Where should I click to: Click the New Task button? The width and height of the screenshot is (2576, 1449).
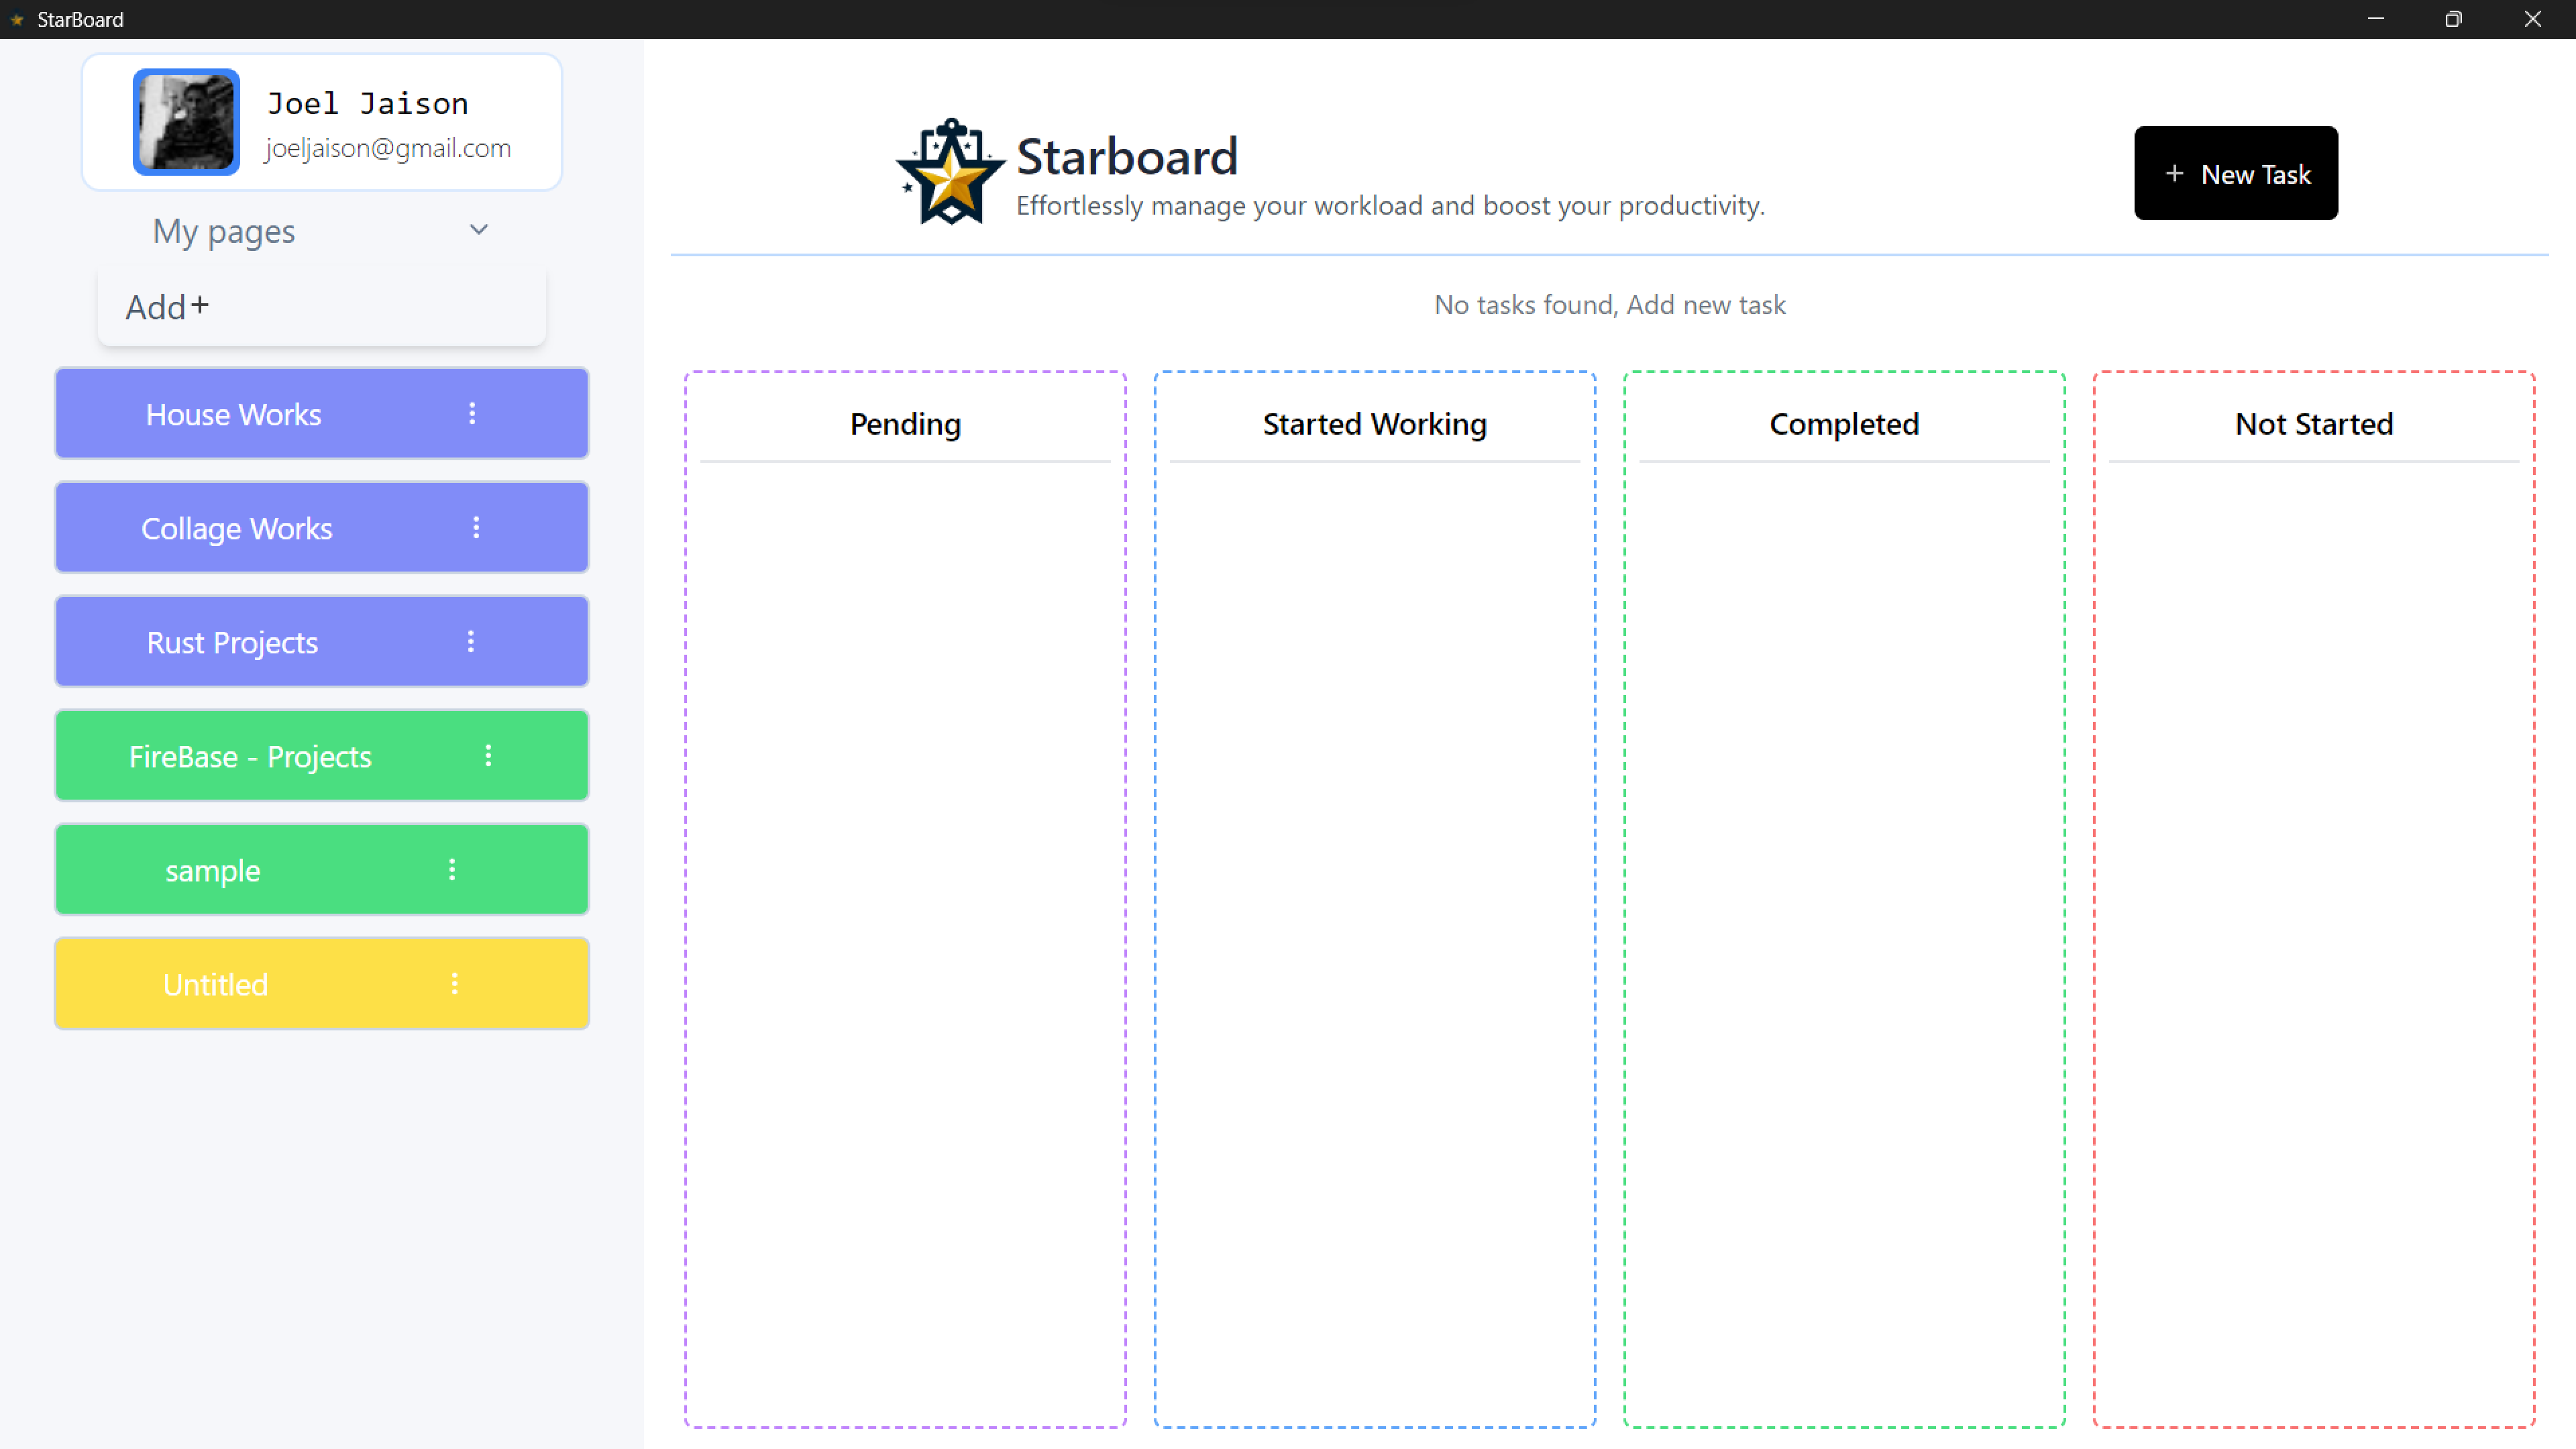point(2237,172)
